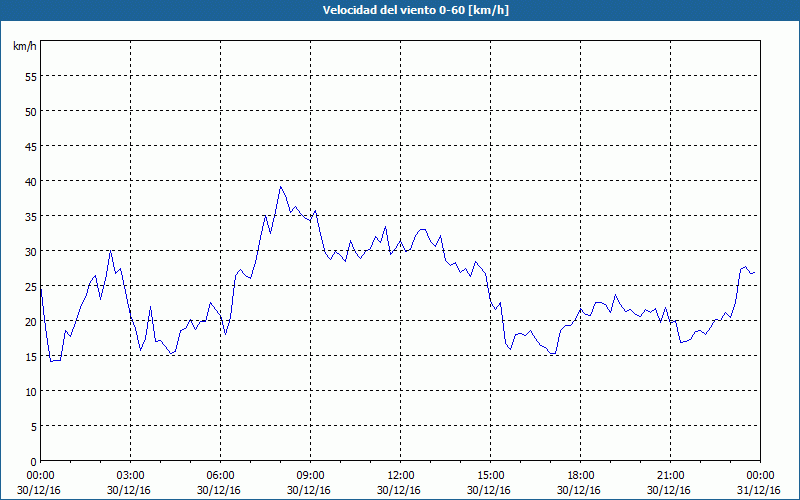Click the 21:00 time label
The width and height of the screenshot is (800, 500).
pyautogui.click(x=670, y=476)
